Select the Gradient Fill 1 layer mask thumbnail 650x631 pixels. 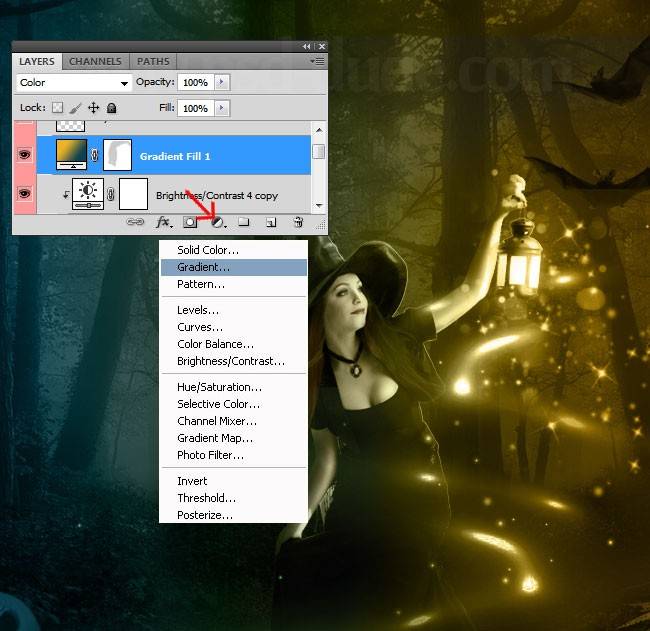pyautogui.click(x=118, y=155)
